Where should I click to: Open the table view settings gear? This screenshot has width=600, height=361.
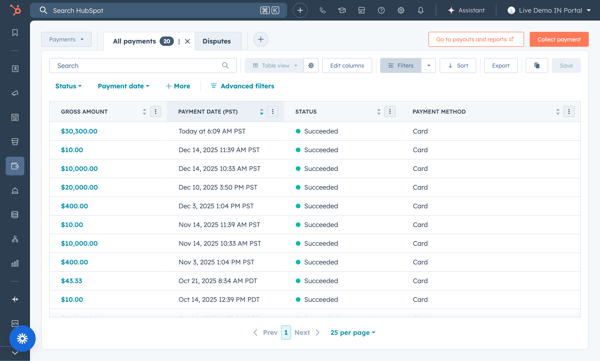[311, 65]
